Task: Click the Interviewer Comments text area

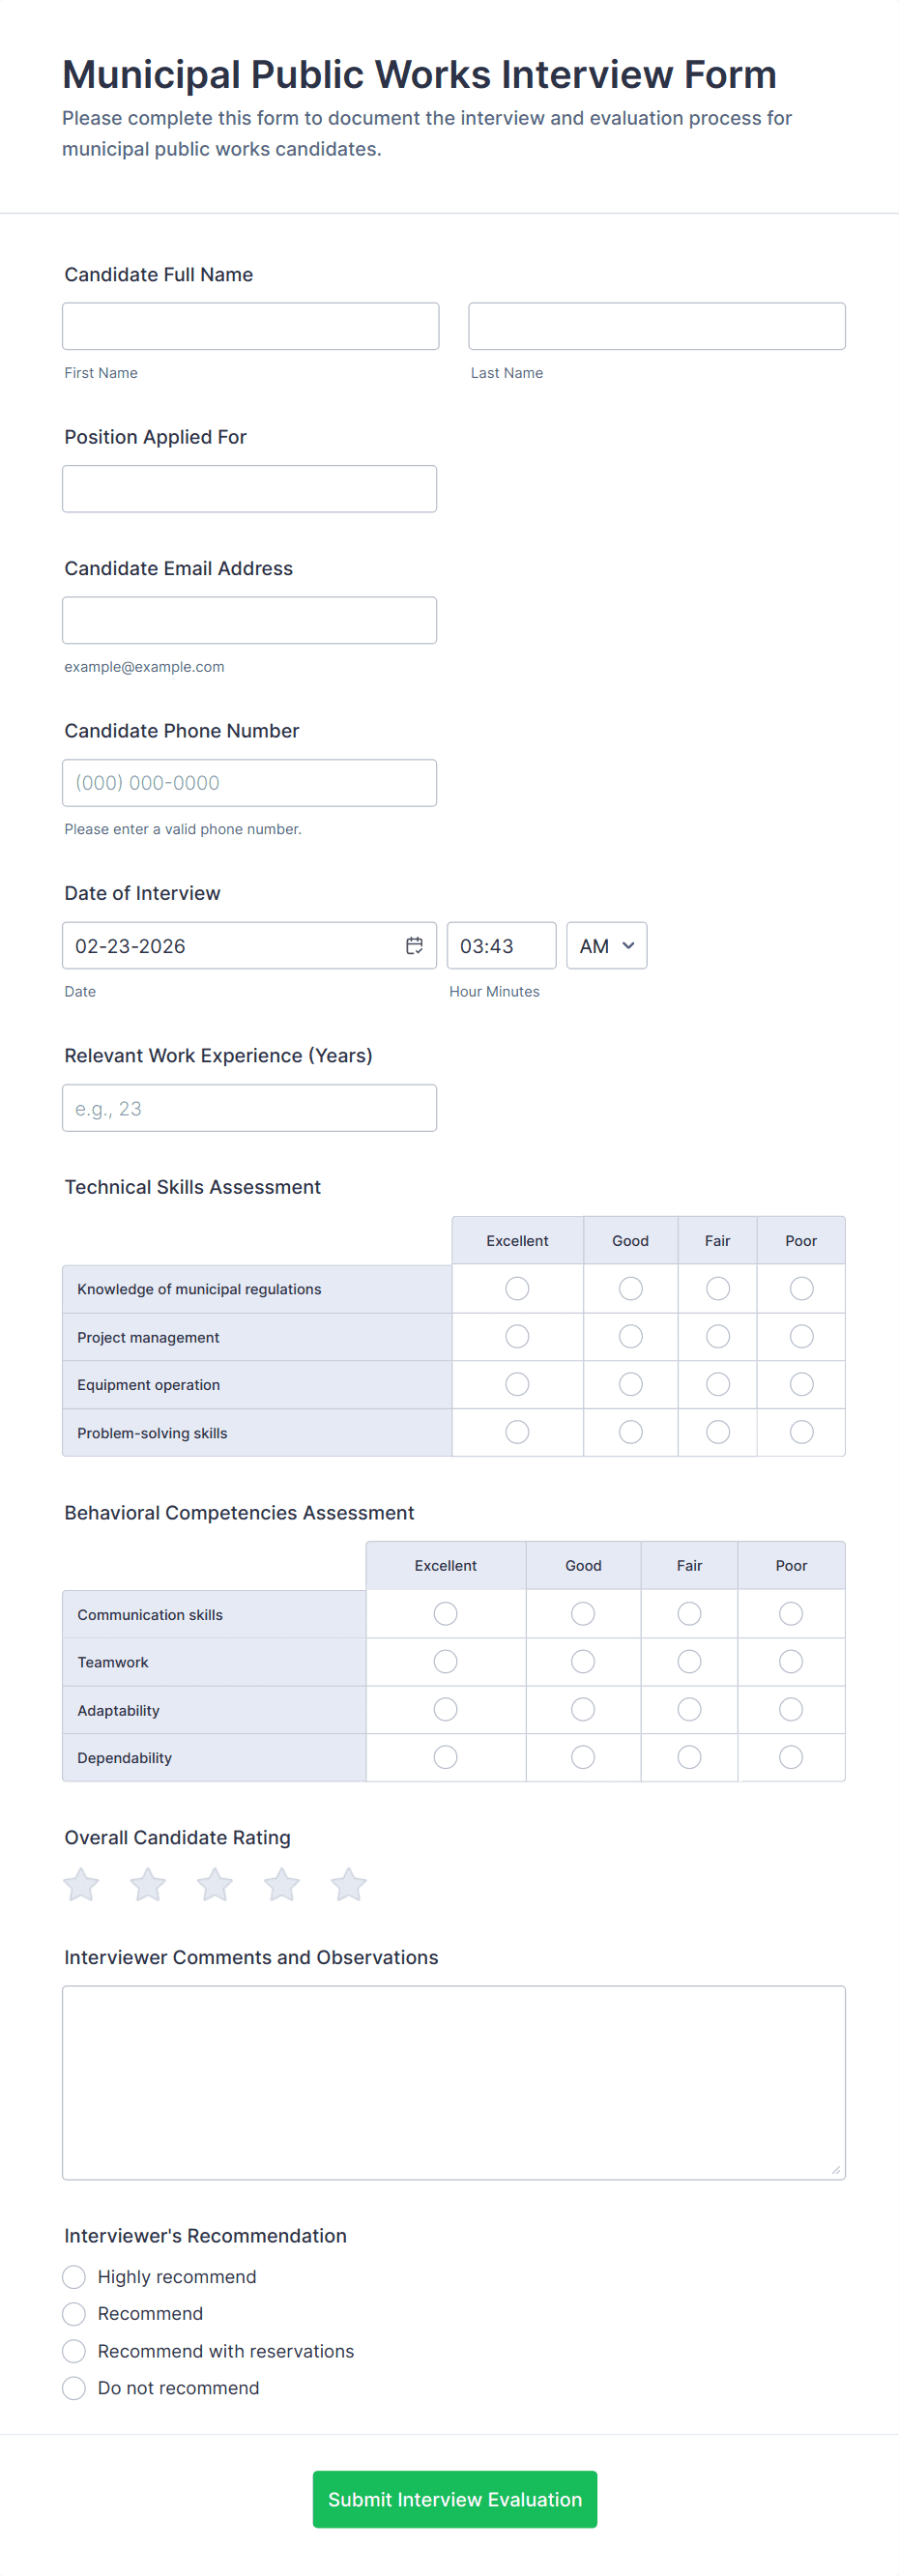Action: [x=453, y=2081]
